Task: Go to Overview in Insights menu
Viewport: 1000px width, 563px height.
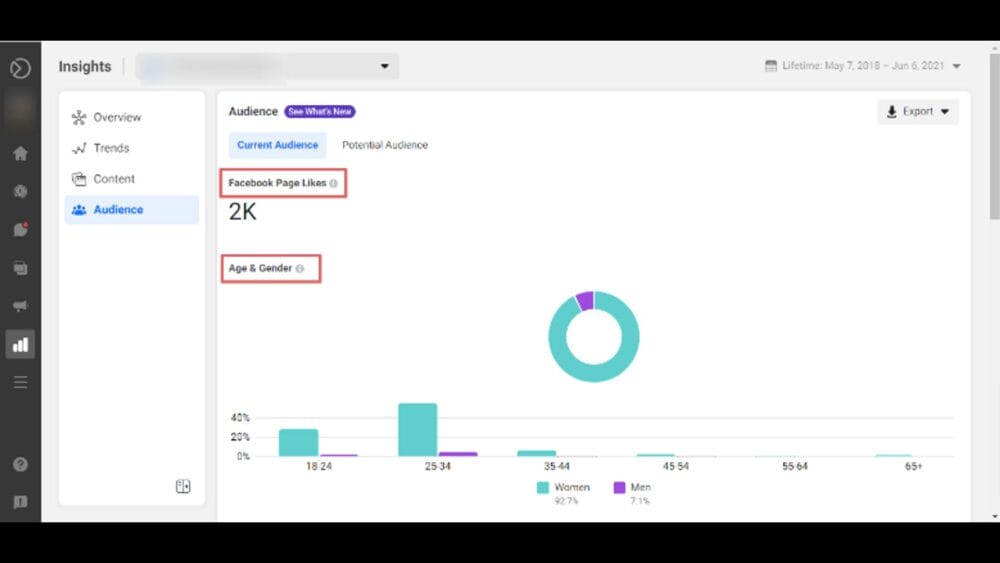Action: click(x=117, y=117)
